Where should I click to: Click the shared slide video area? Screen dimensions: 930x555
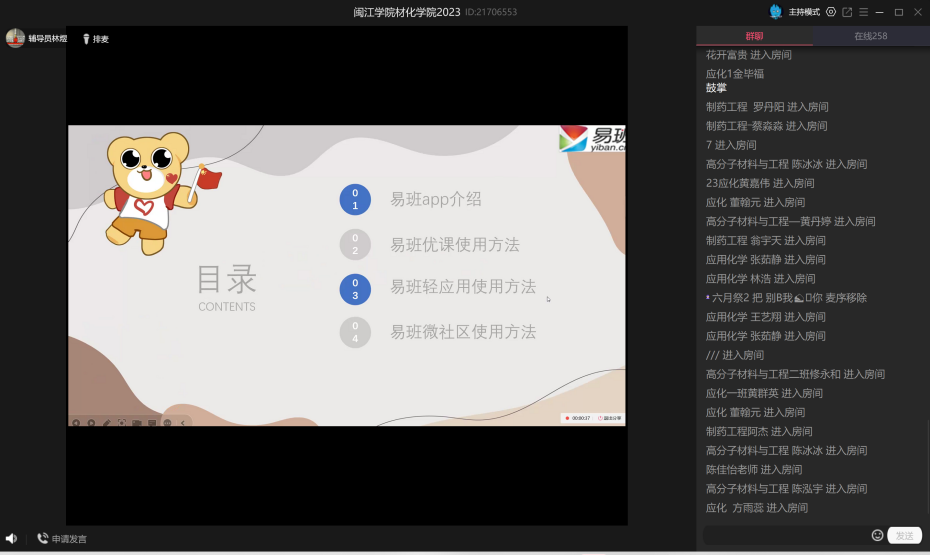coord(347,275)
